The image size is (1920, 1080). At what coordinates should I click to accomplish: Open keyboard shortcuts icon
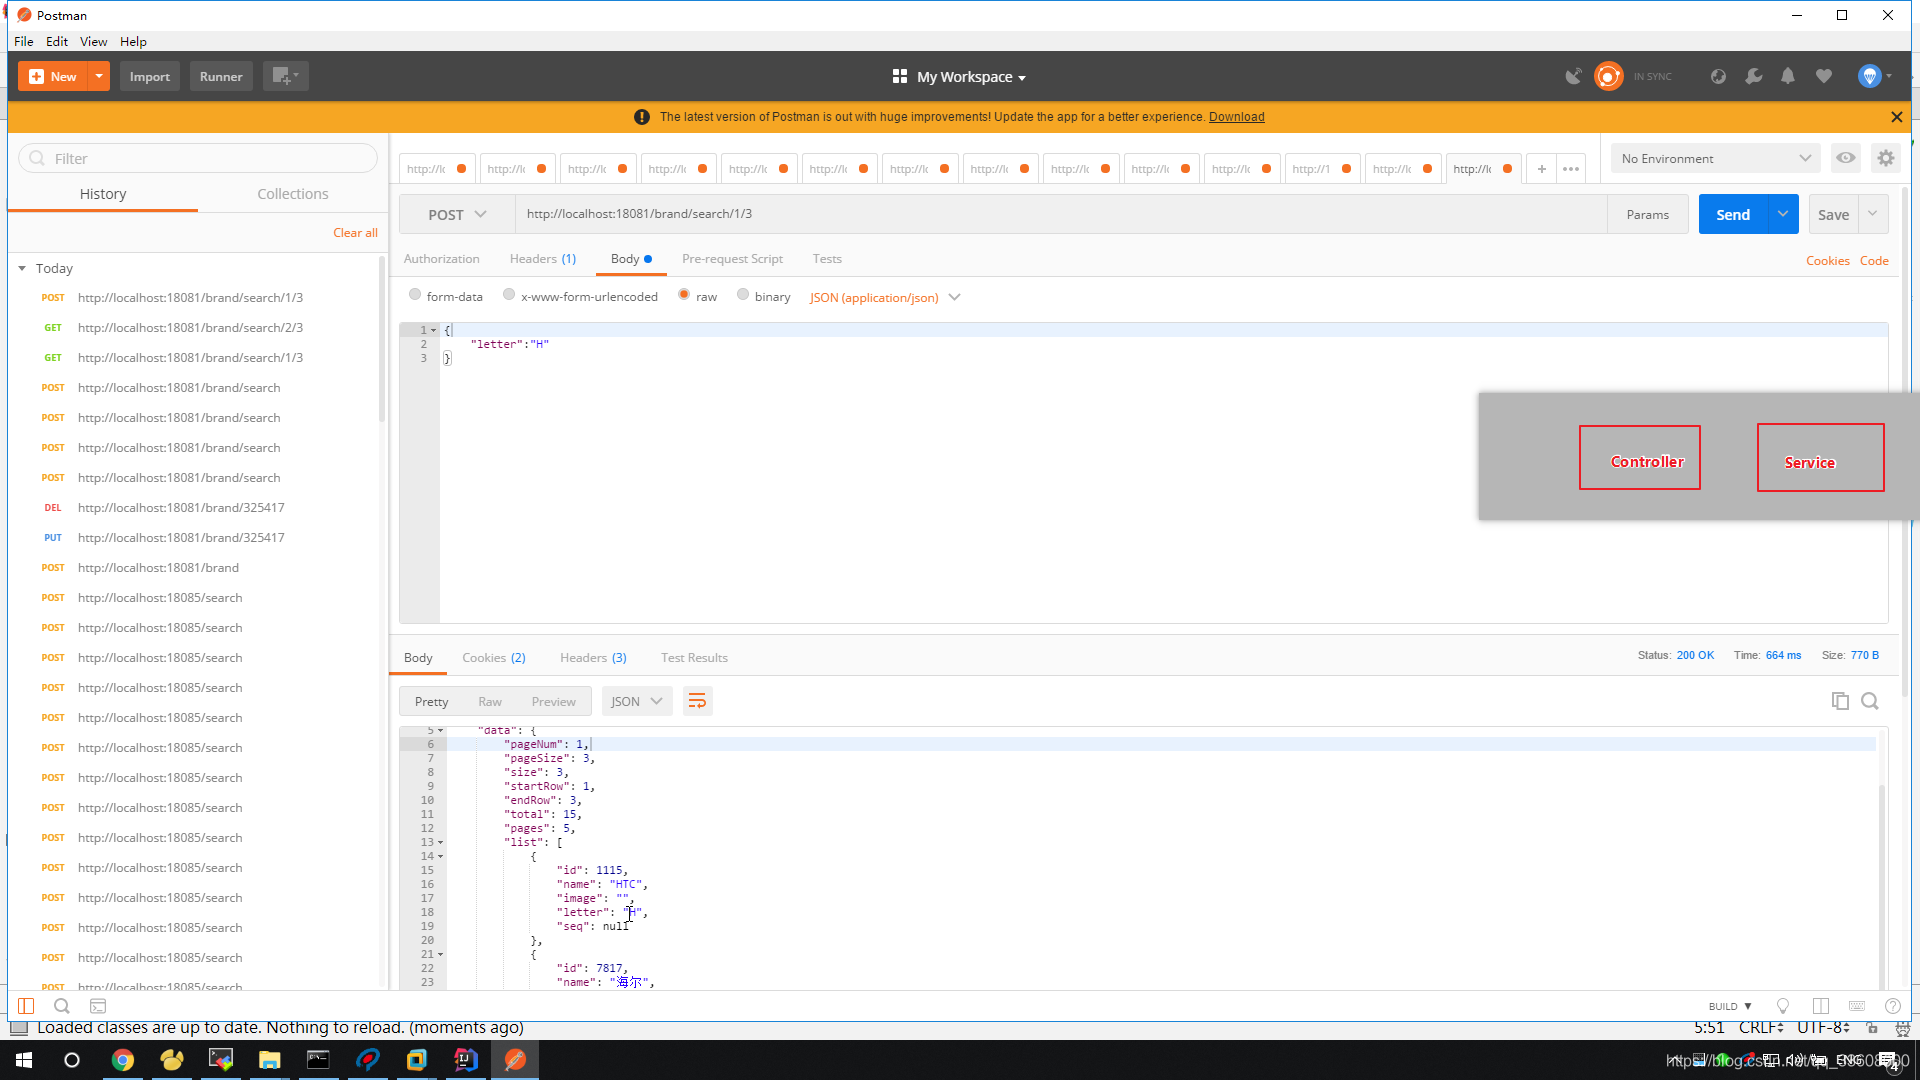point(1857,1006)
